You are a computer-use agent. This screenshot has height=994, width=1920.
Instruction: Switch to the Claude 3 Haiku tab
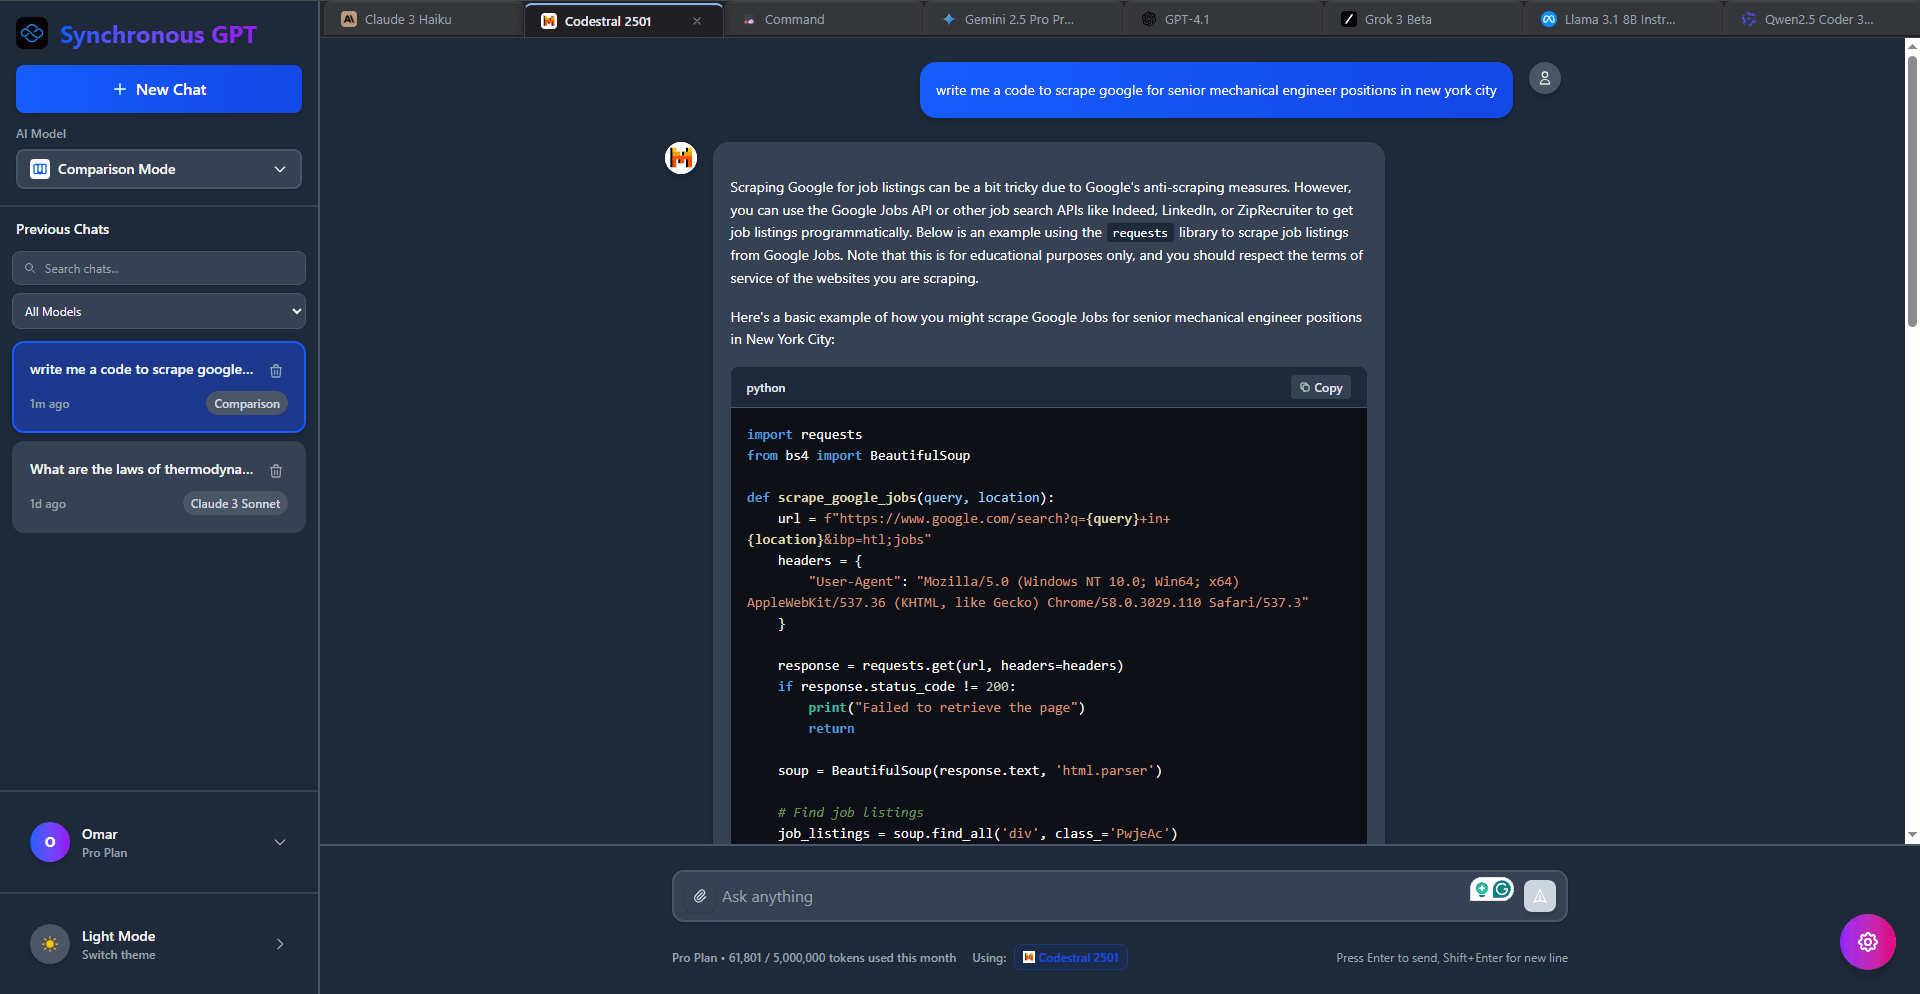click(x=420, y=20)
